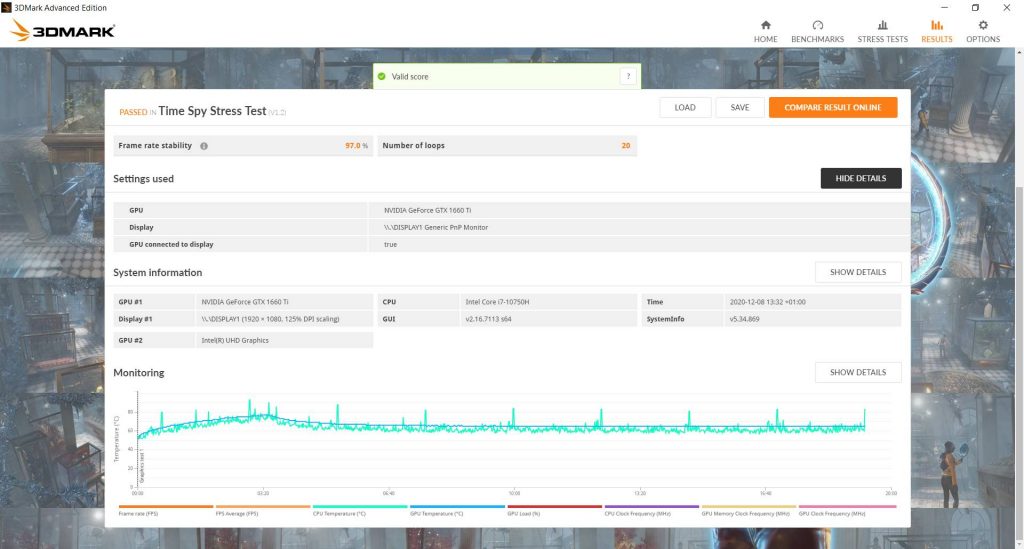The image size is (1024, 549).
Task: Click the GPU row in Settings used
Action: 511,210
